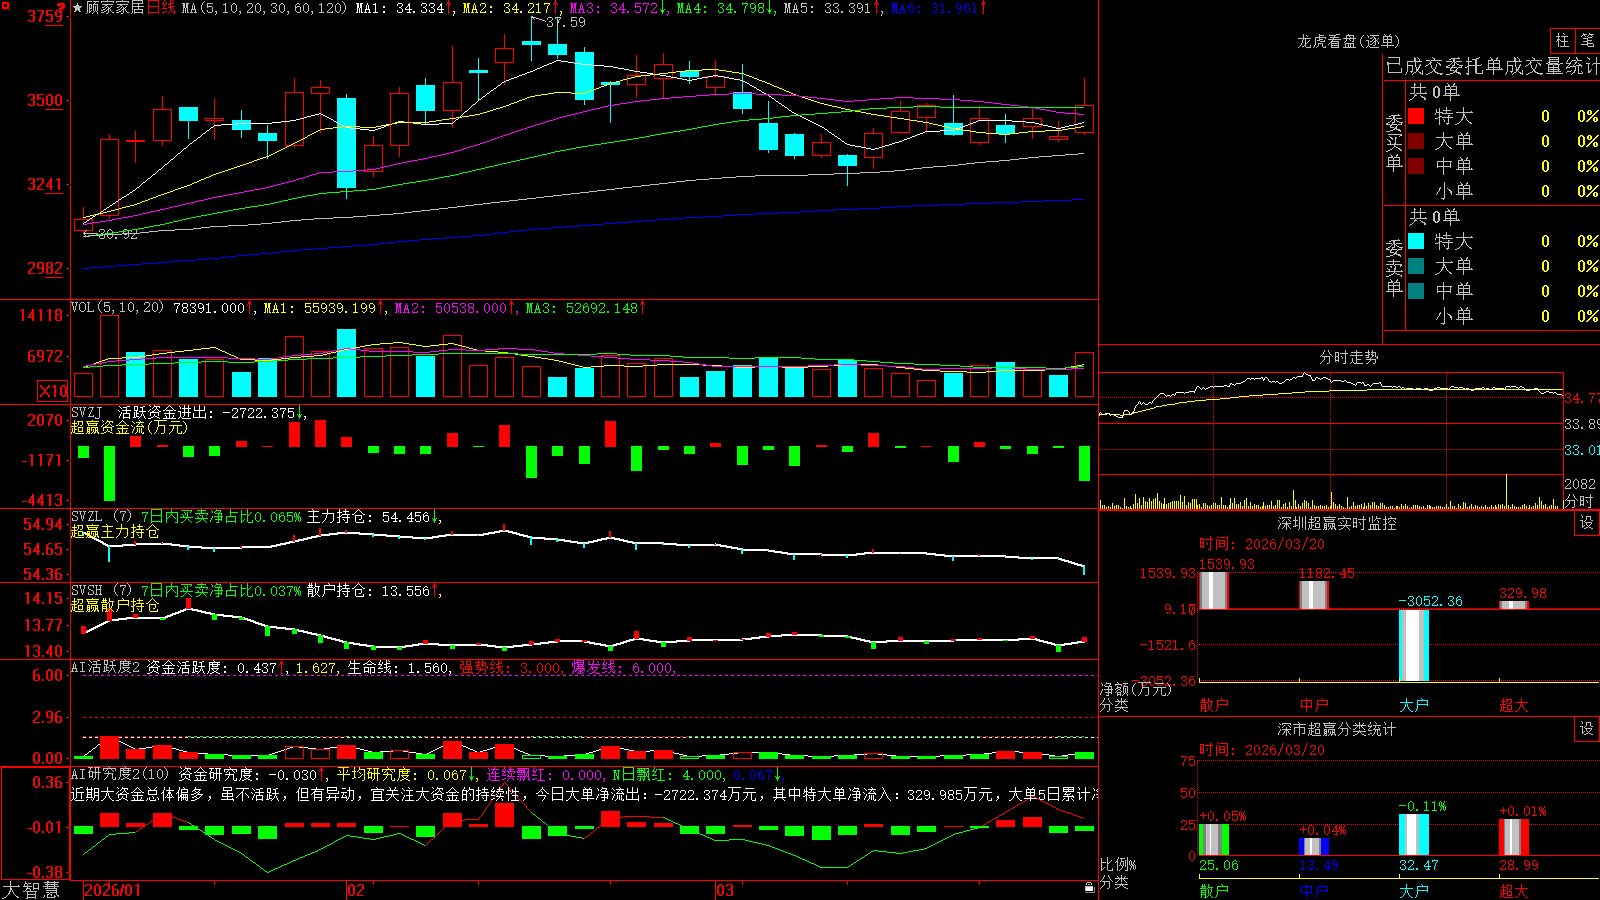Click the 深市超赢分类统计 panel title

point(1336,729)
